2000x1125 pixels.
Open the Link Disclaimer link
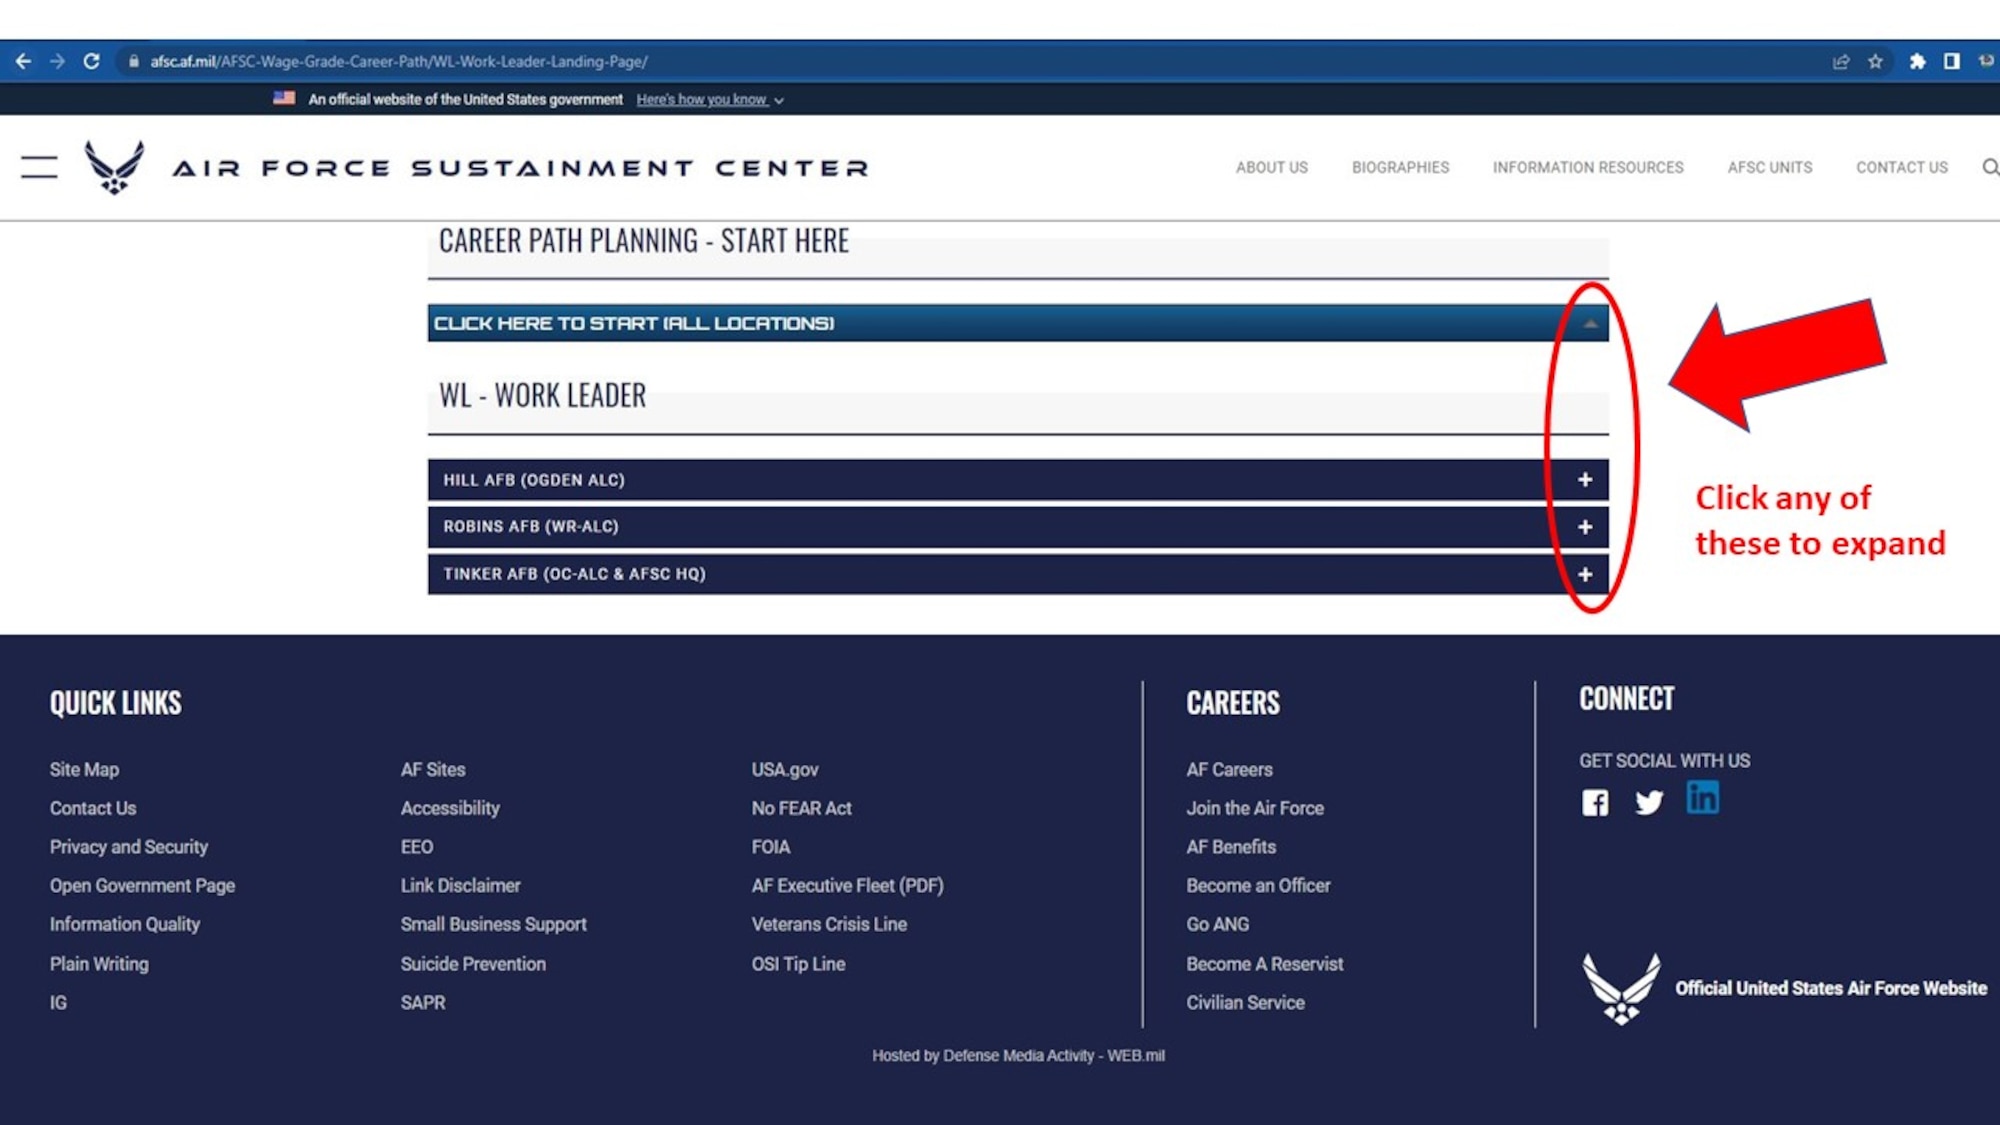point(460,886)
